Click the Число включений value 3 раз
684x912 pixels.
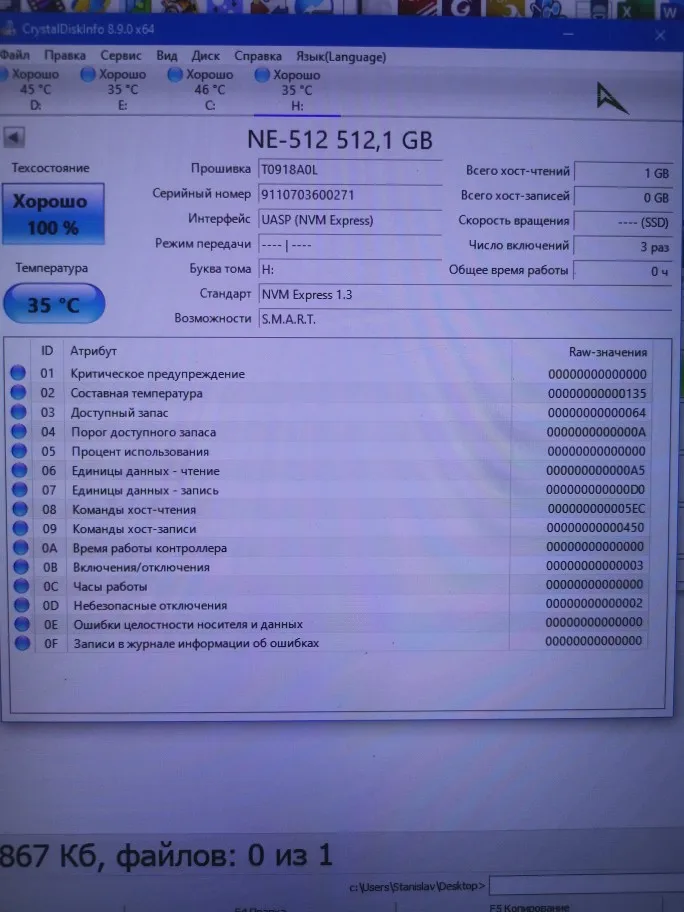pos(624,247)
